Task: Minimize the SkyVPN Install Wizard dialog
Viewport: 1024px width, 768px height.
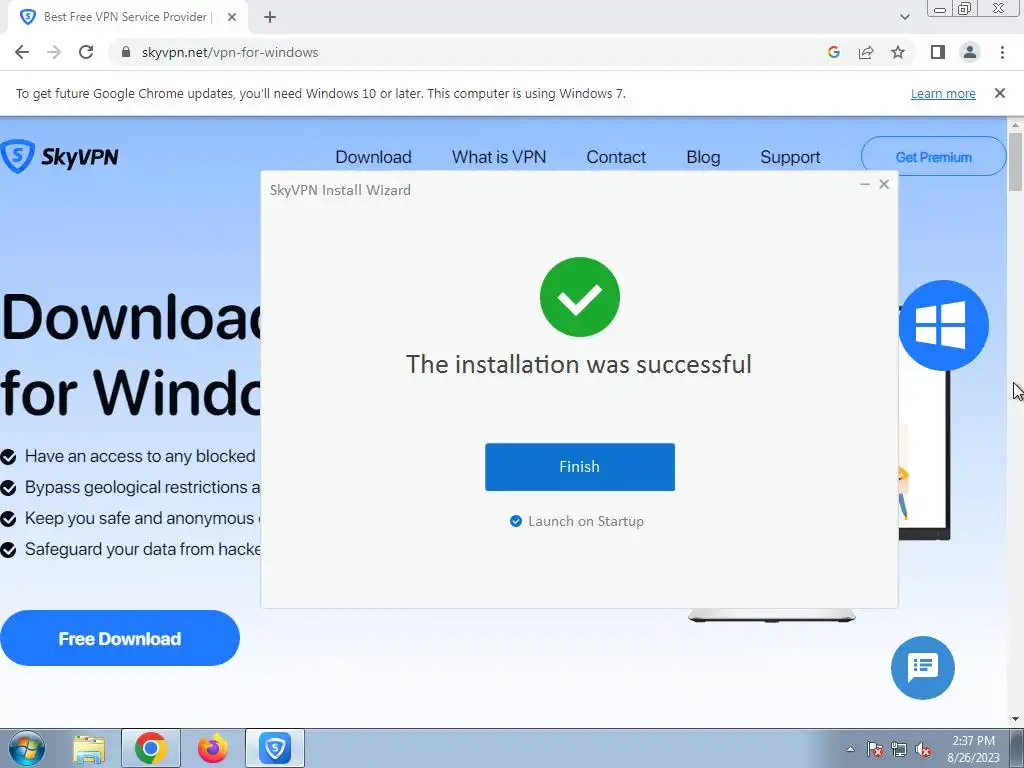Action: tap(865, 184)
